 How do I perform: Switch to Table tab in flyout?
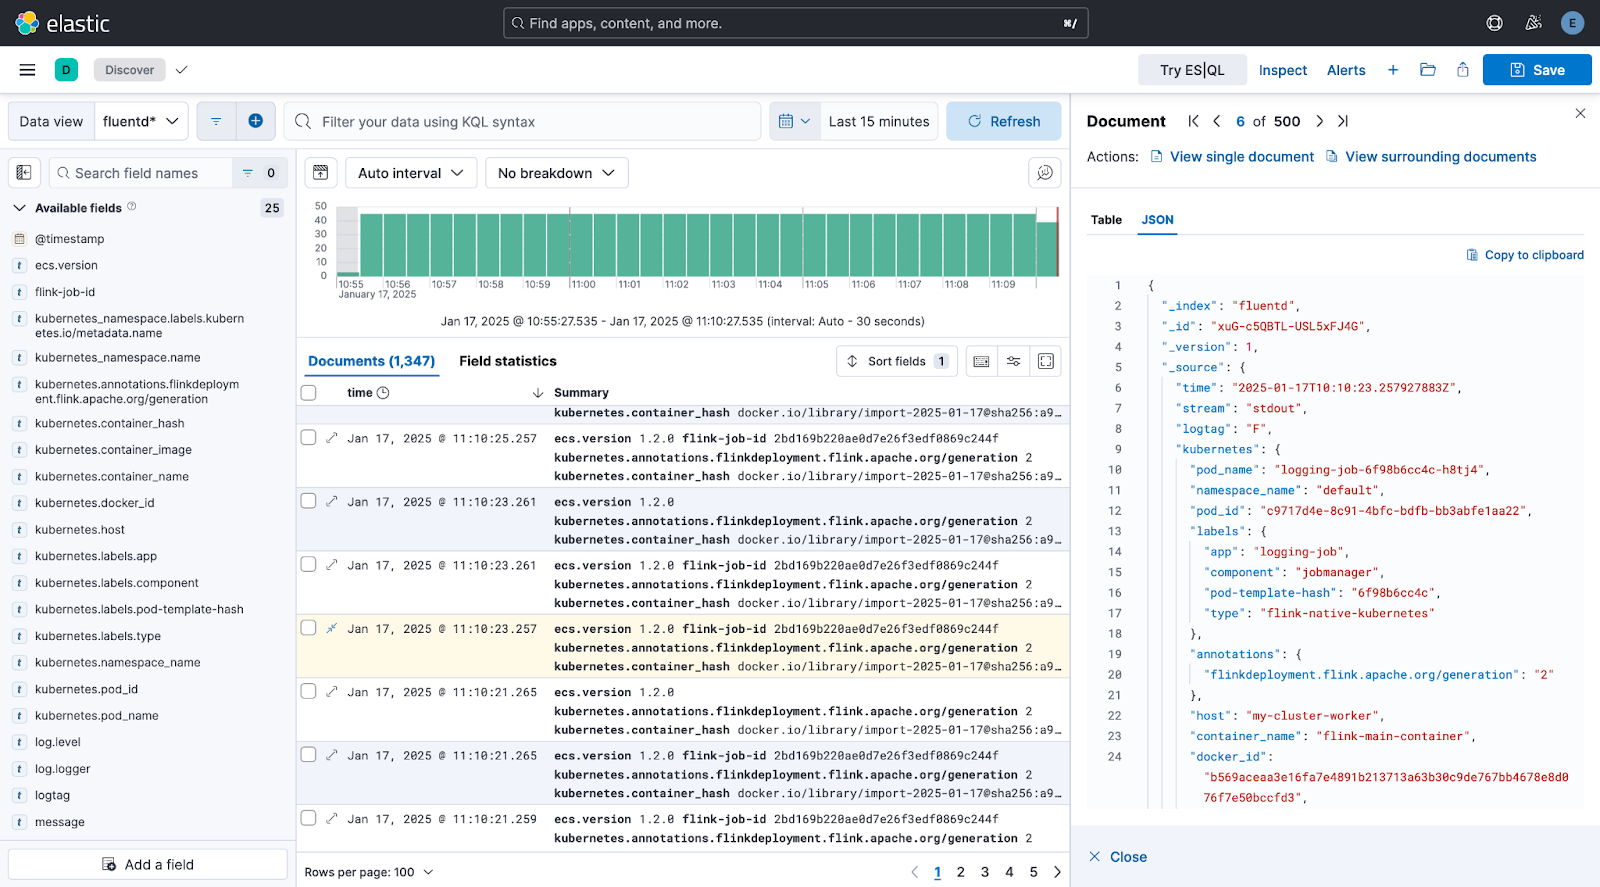(x=1106, y=220)
